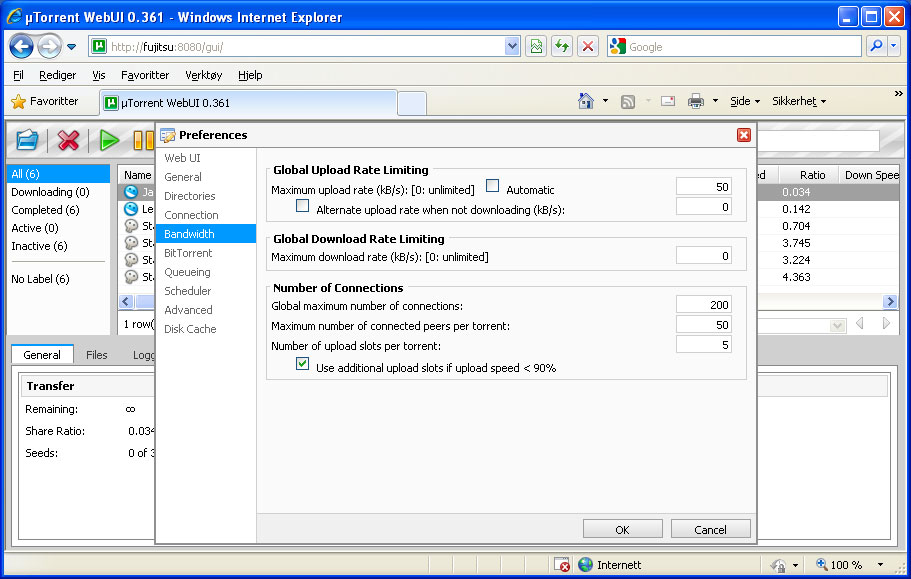Open the address bar URL dropdown
The height and width of the screenshot is (579, 911).
pyautogui.click(x=512, y=46)
